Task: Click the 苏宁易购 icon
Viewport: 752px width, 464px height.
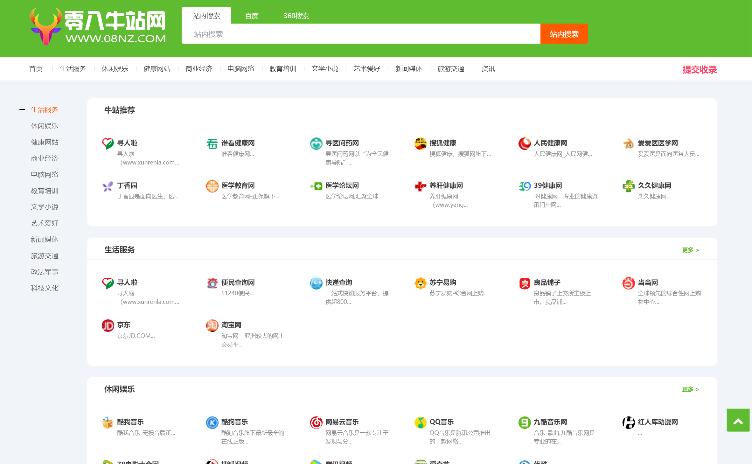Action: point(420,283)
